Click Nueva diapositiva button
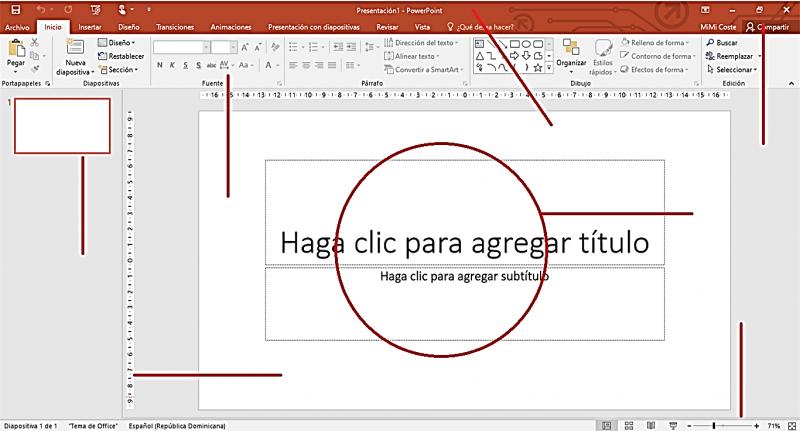This screenshot has width=800, height=431. pos(75,57)
